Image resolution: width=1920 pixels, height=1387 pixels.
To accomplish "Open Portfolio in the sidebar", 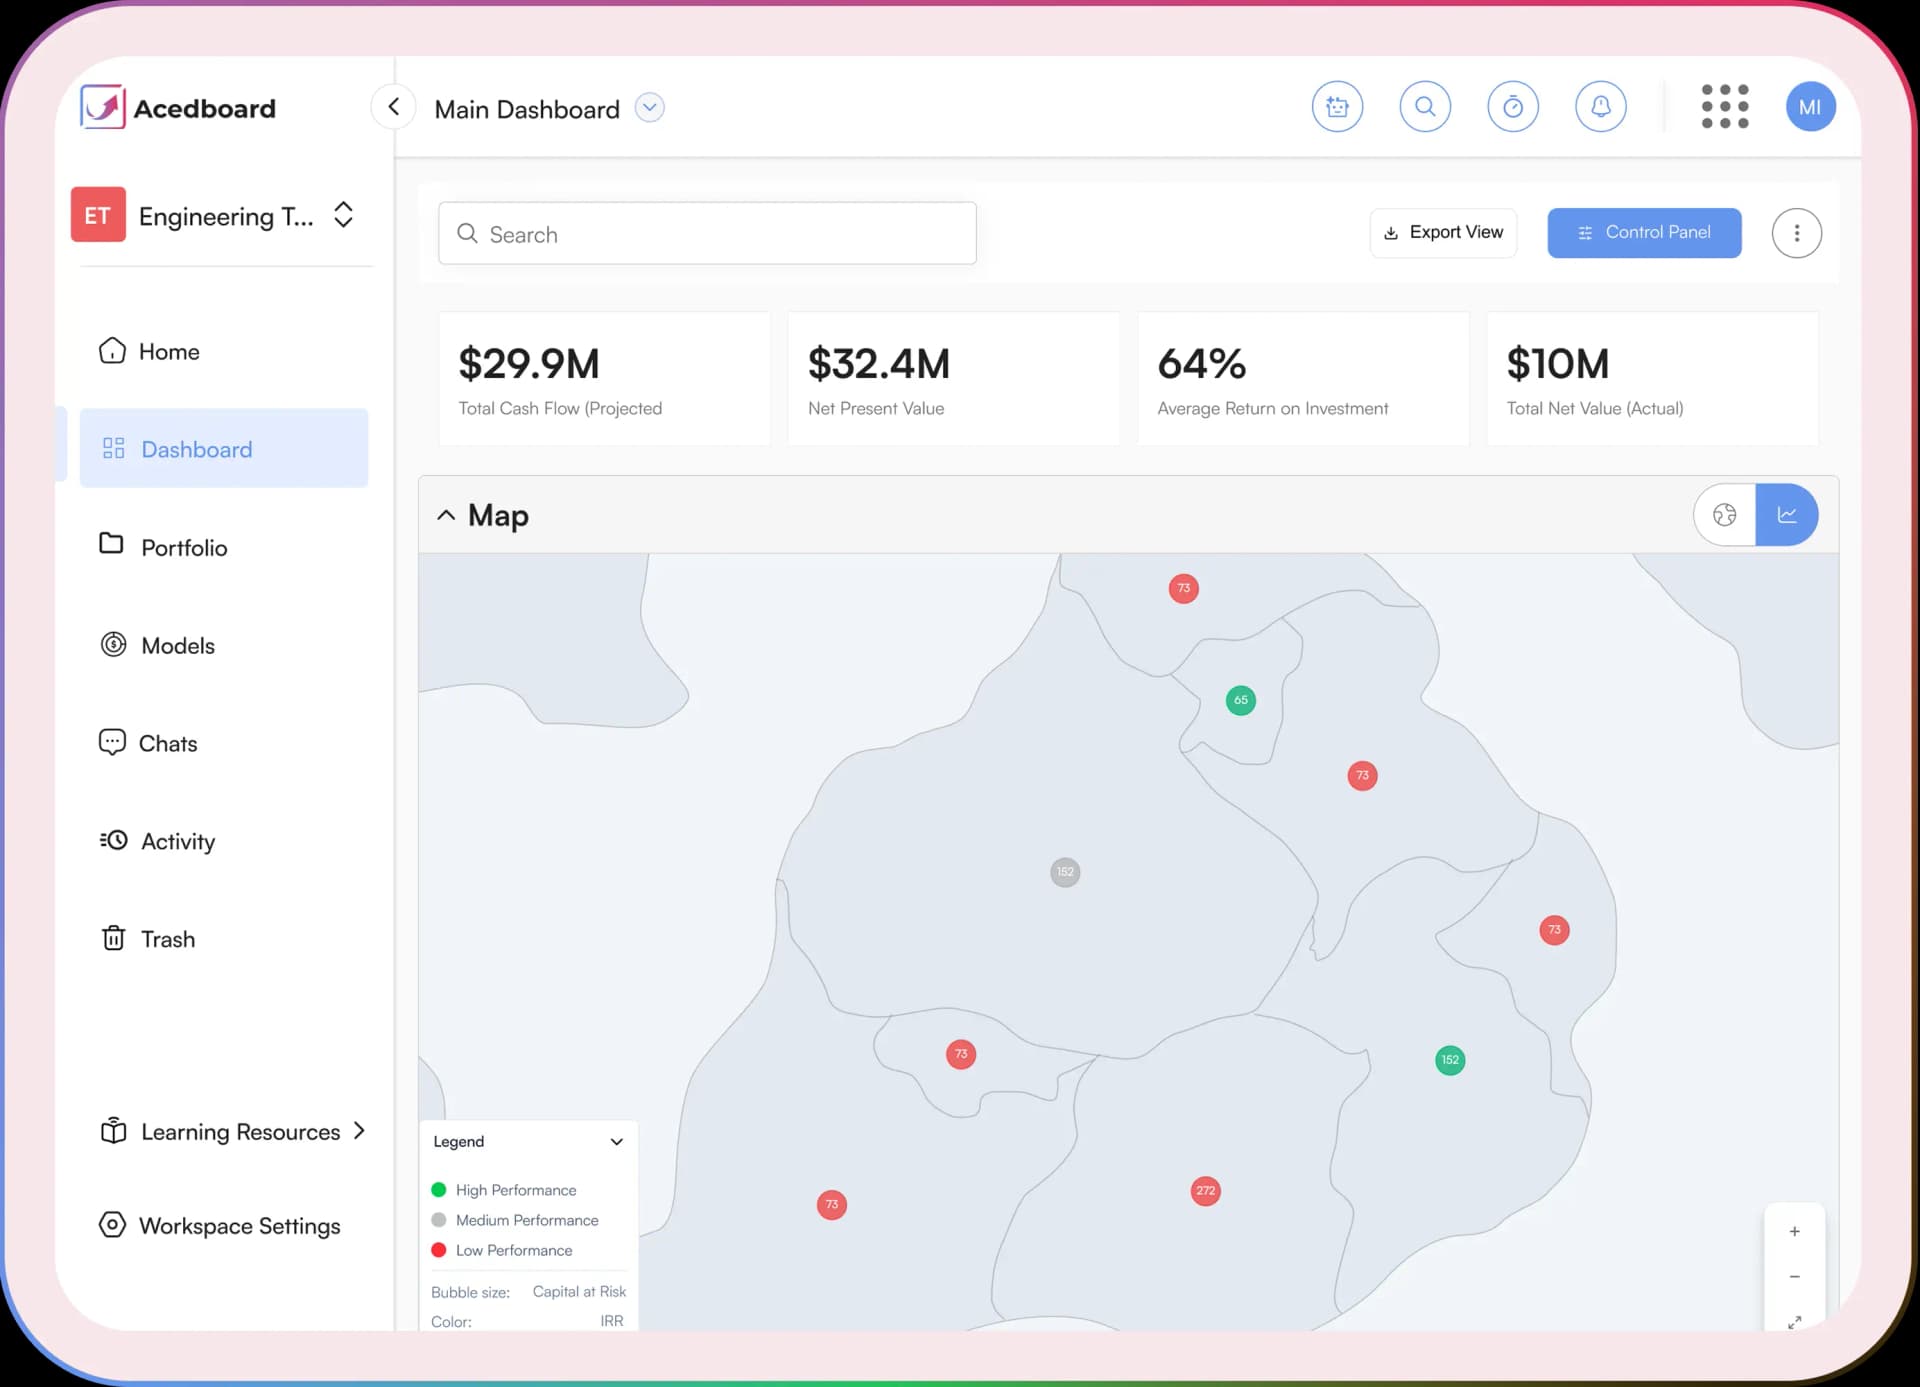I will [x=224, y=547].
